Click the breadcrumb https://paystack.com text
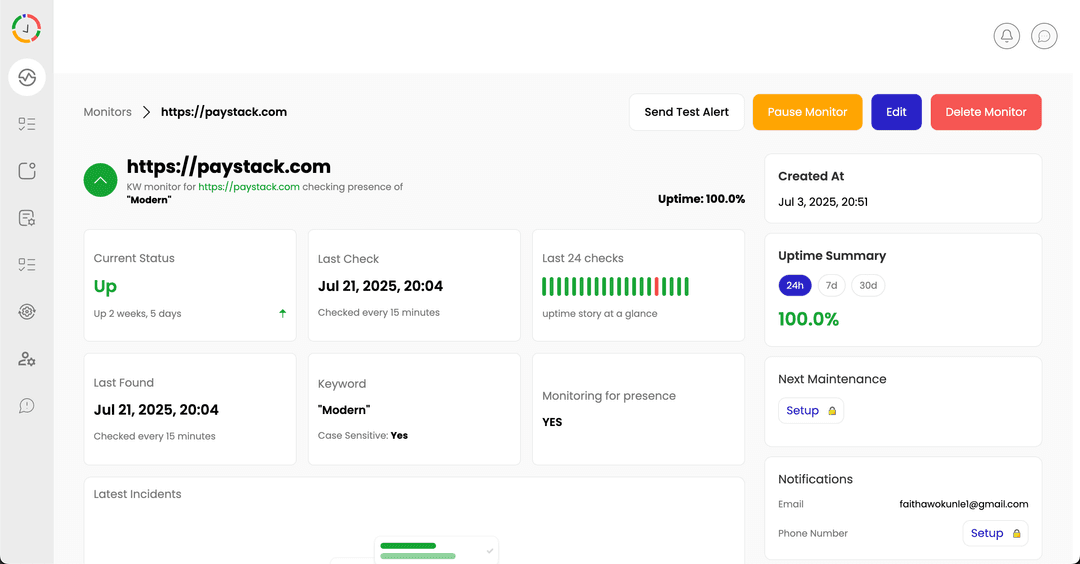Image resolution: width=1080 pixels, height=564 pixels. click(224, 112)
